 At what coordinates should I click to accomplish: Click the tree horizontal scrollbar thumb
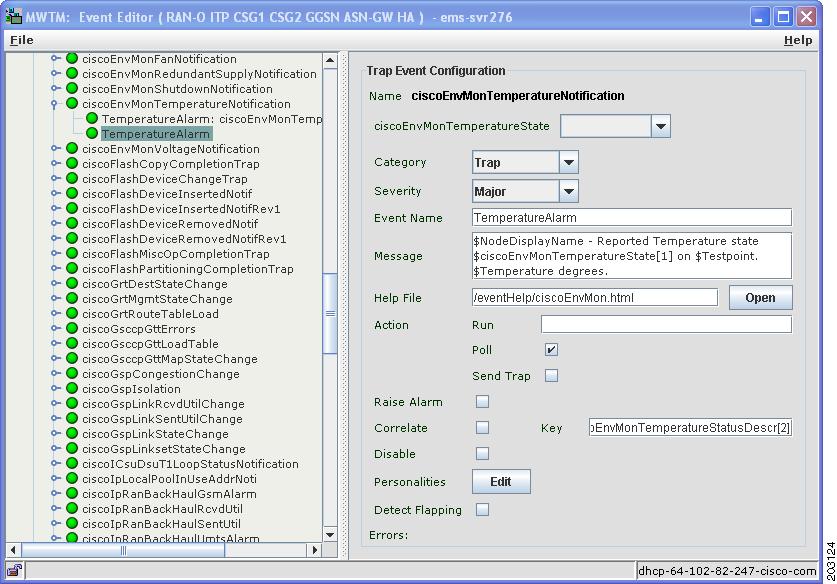[x=123, y=550]
